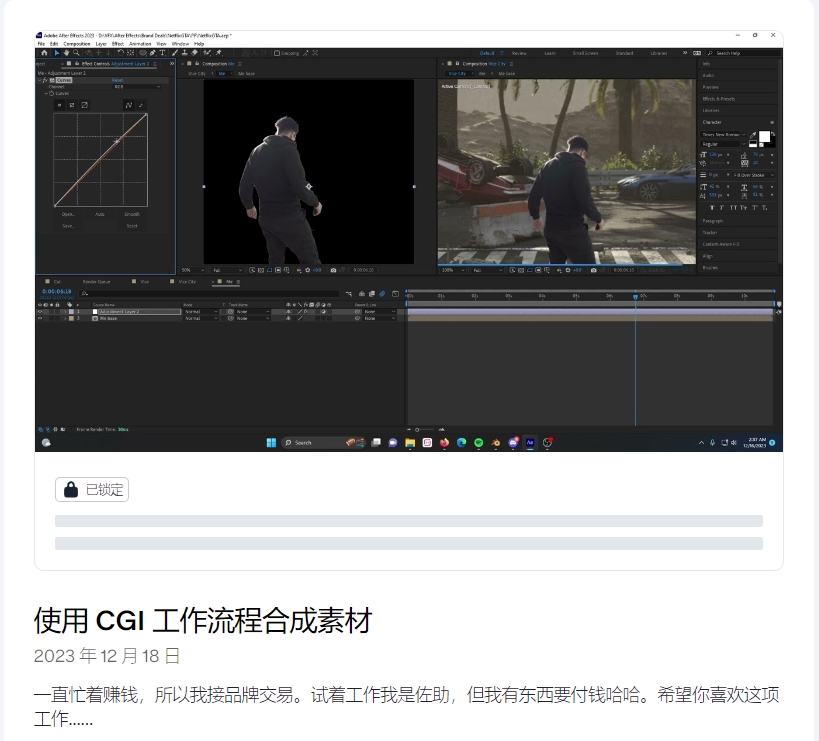Image resolution: width=819 pixels, height=741 pixels.
Task: Select the Ellipse shape tool
Action: pos(143,53)
